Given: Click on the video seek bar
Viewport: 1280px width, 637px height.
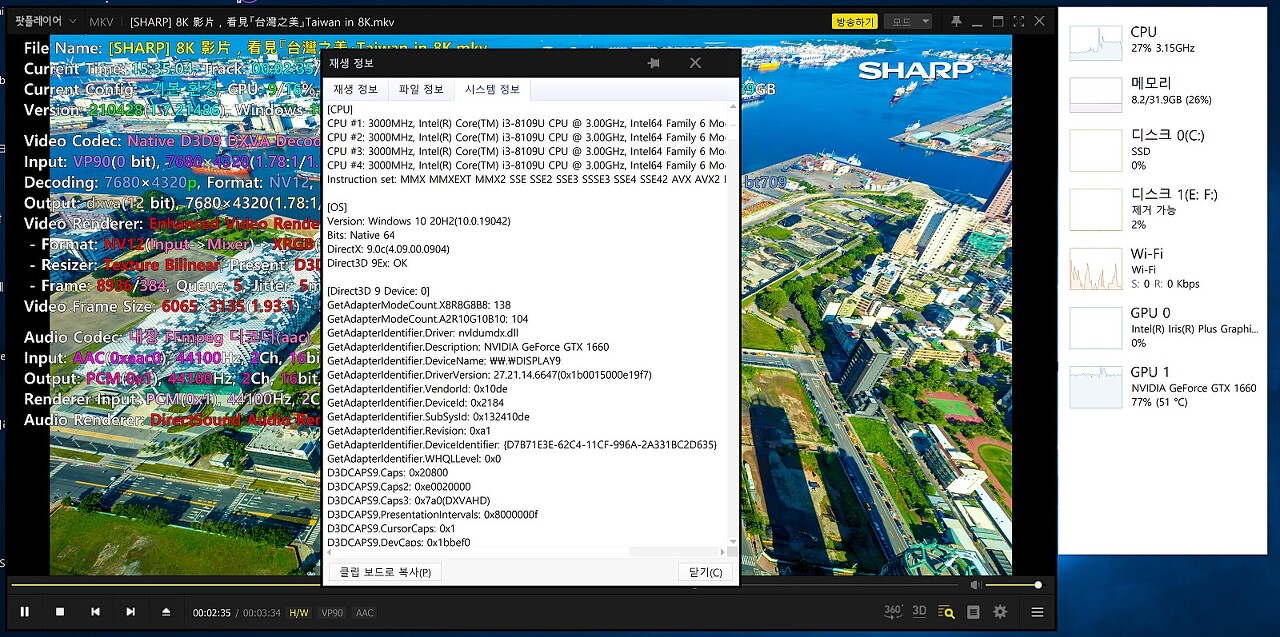Looking at the screenshot, I should point(485,585).
